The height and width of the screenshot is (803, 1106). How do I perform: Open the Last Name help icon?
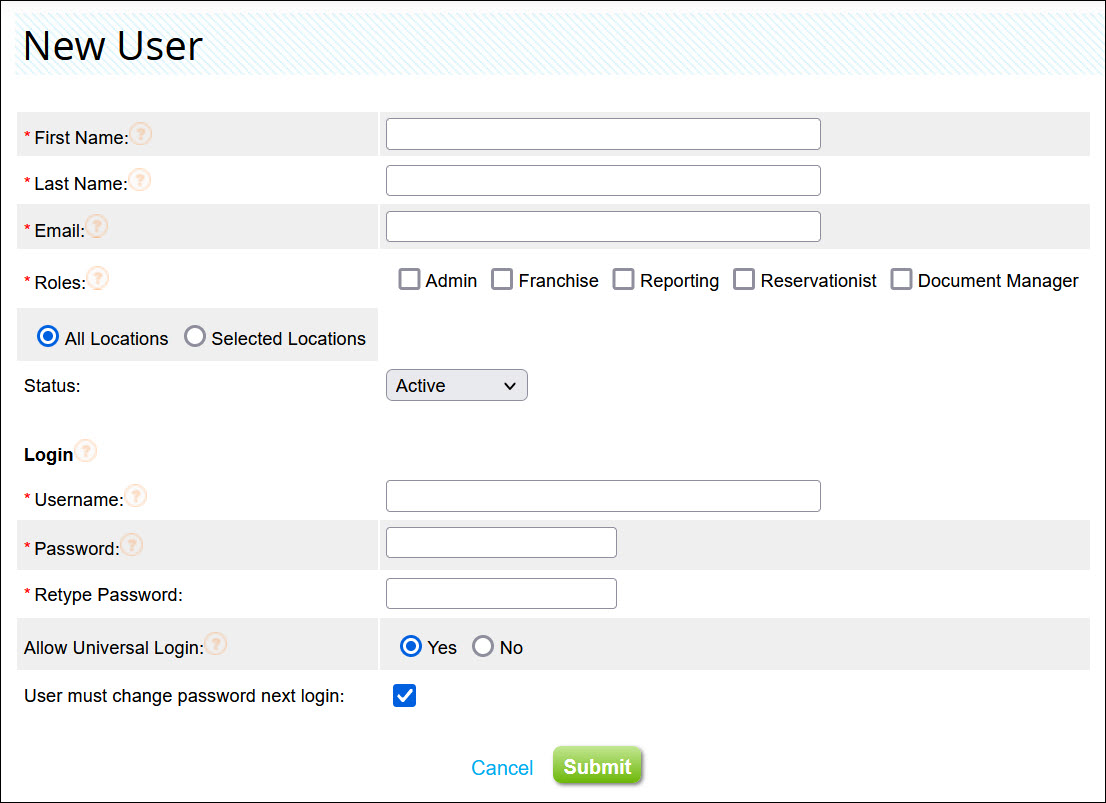coord(139,180)
